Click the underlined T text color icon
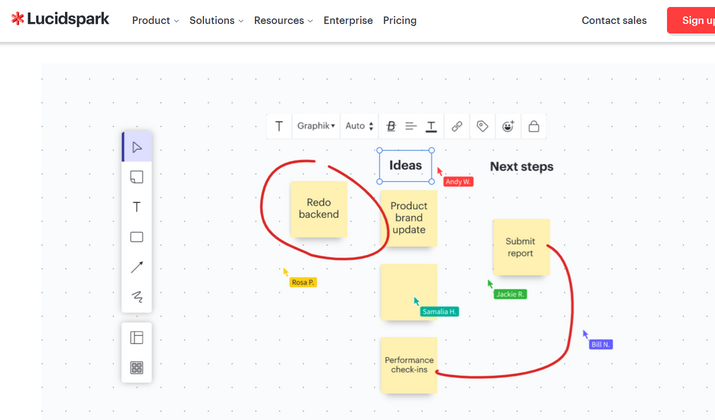The height and width of the screenshot is (420, 715). pos(431,126)
